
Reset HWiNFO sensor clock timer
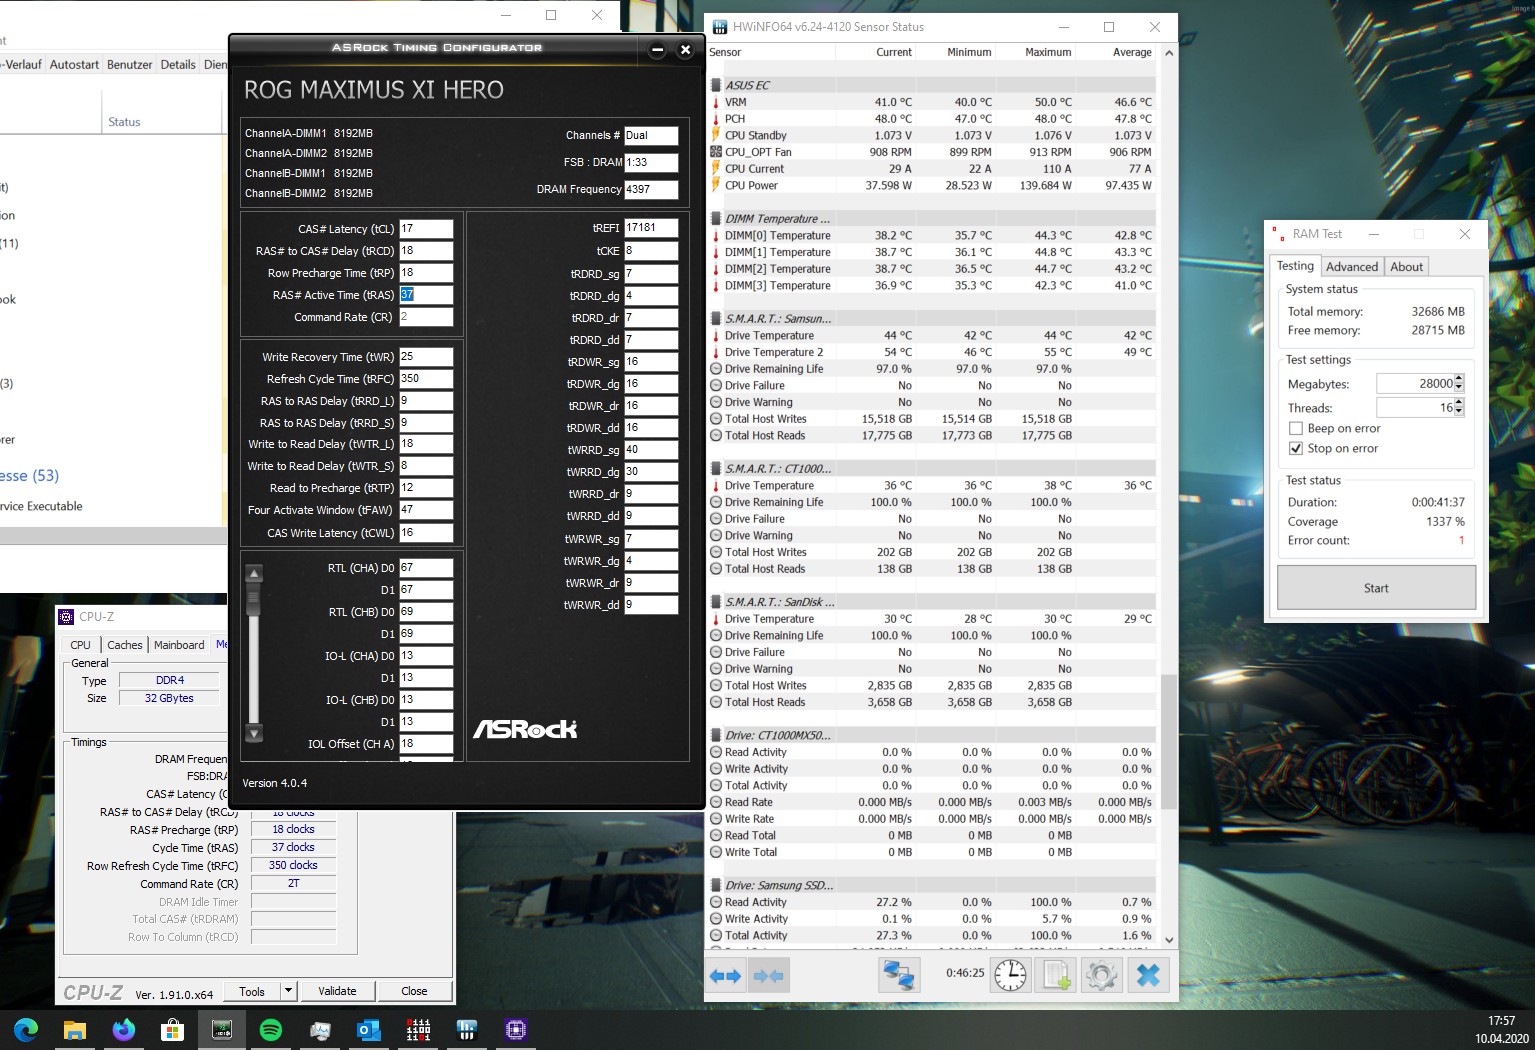click(1010, 975)
